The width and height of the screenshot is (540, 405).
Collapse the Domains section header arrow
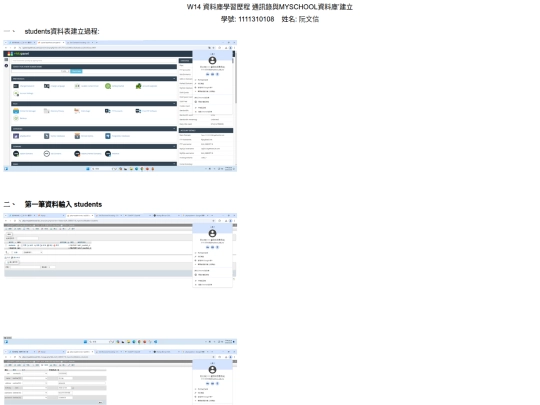click(174, 146)
